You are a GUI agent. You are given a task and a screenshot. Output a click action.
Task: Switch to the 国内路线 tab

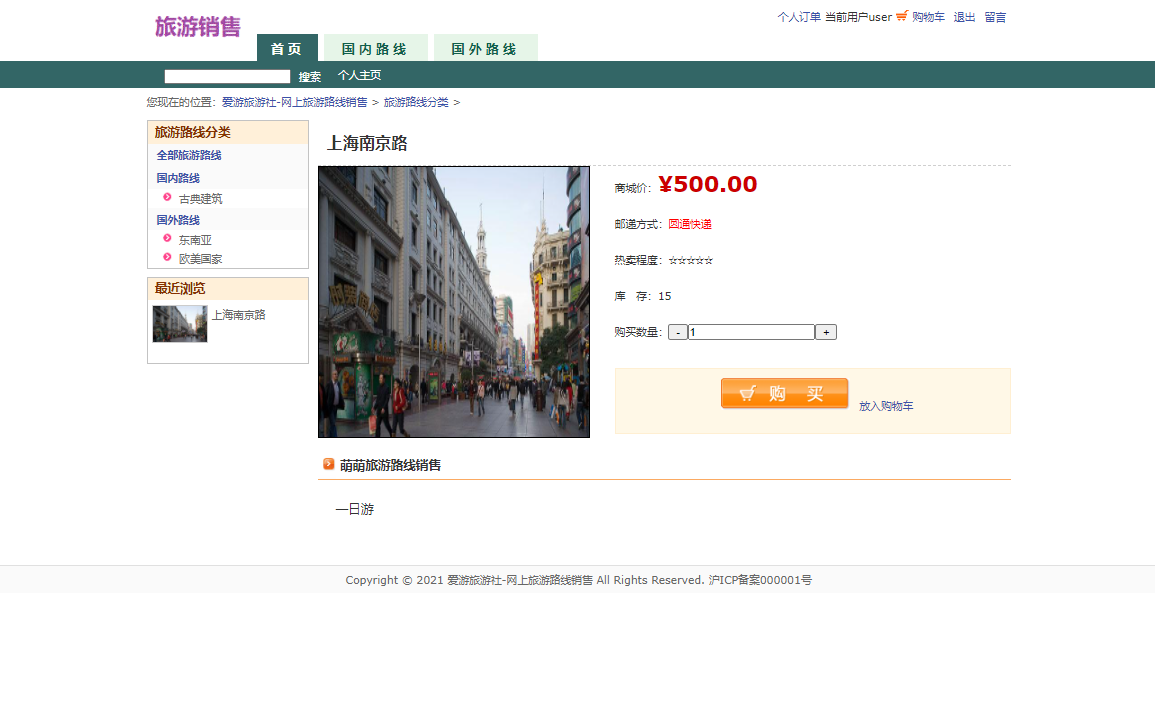pyautogui.click(x=375, y=48)
